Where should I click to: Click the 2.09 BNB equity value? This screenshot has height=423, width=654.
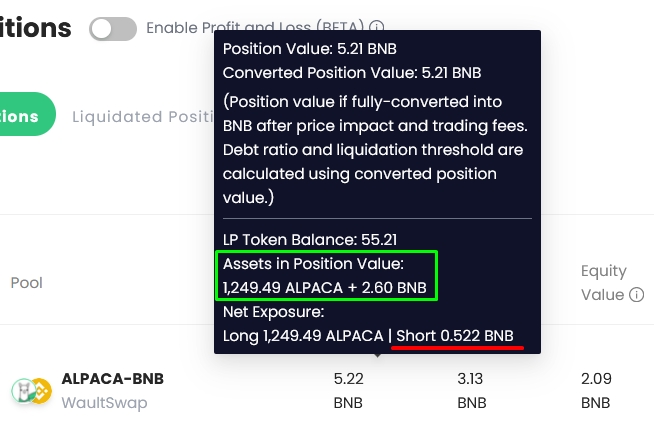[x=595, y=390]
